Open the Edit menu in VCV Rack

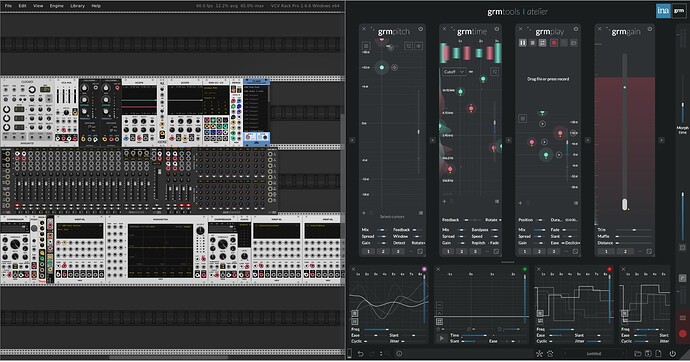click(x=22, y=6)
